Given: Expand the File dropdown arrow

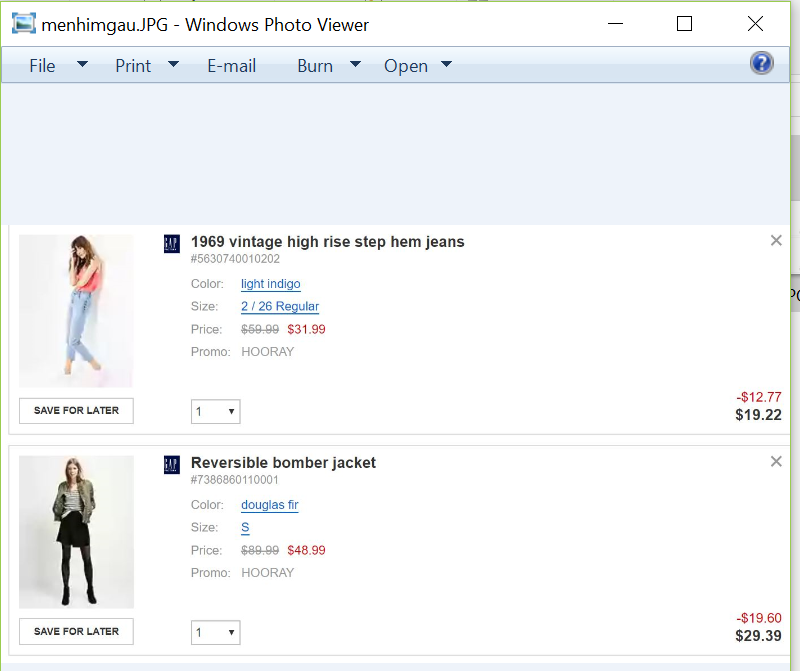Looking at the screenshot, I should click(82, 64).
